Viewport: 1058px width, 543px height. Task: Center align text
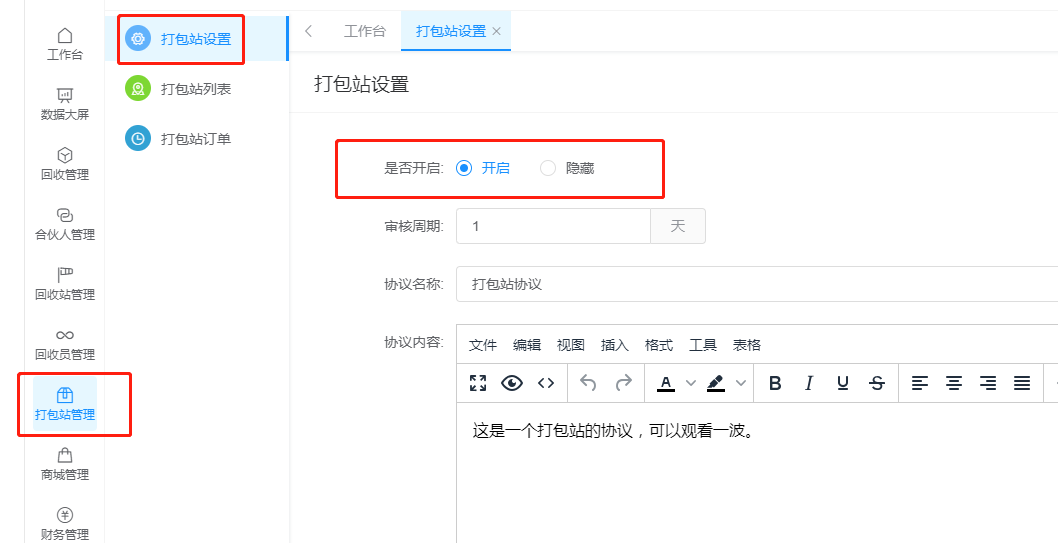pos(953,383)
